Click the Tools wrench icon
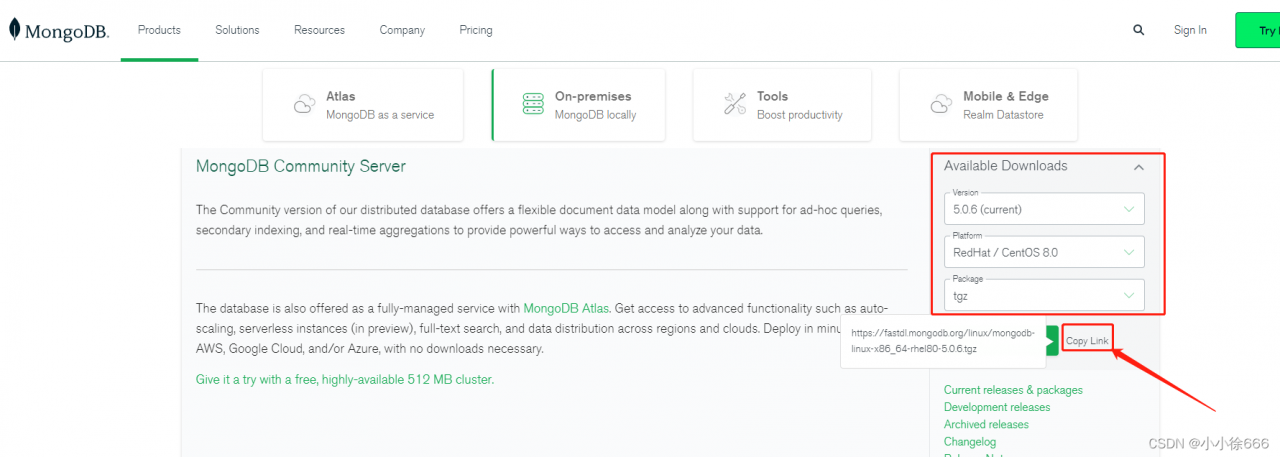1280x457 pixels. (735, 104)
